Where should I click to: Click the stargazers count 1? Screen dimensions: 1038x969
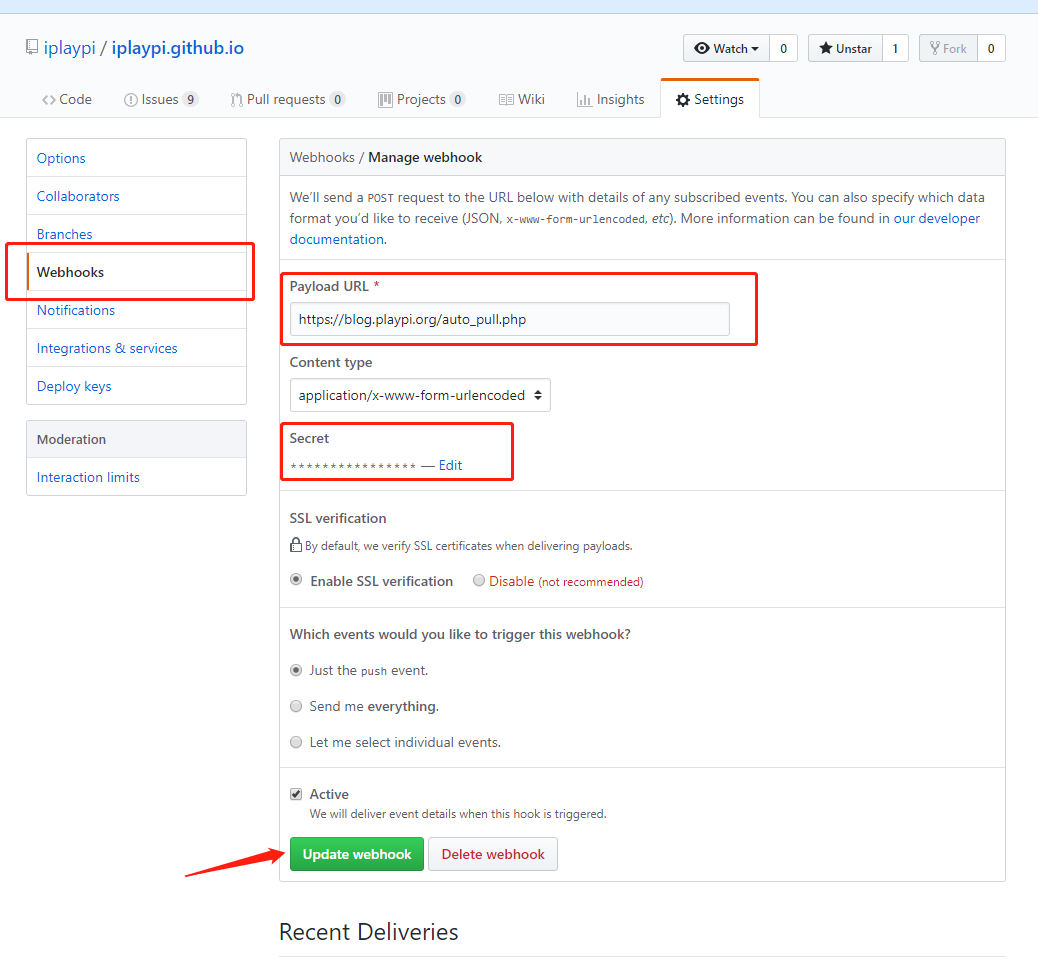(895, 48)
